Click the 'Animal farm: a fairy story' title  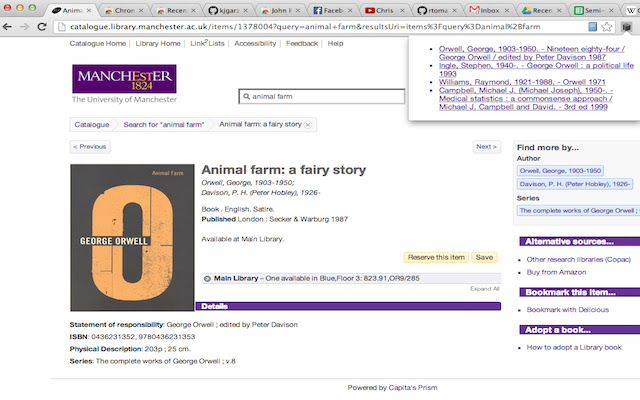[284, 170]
